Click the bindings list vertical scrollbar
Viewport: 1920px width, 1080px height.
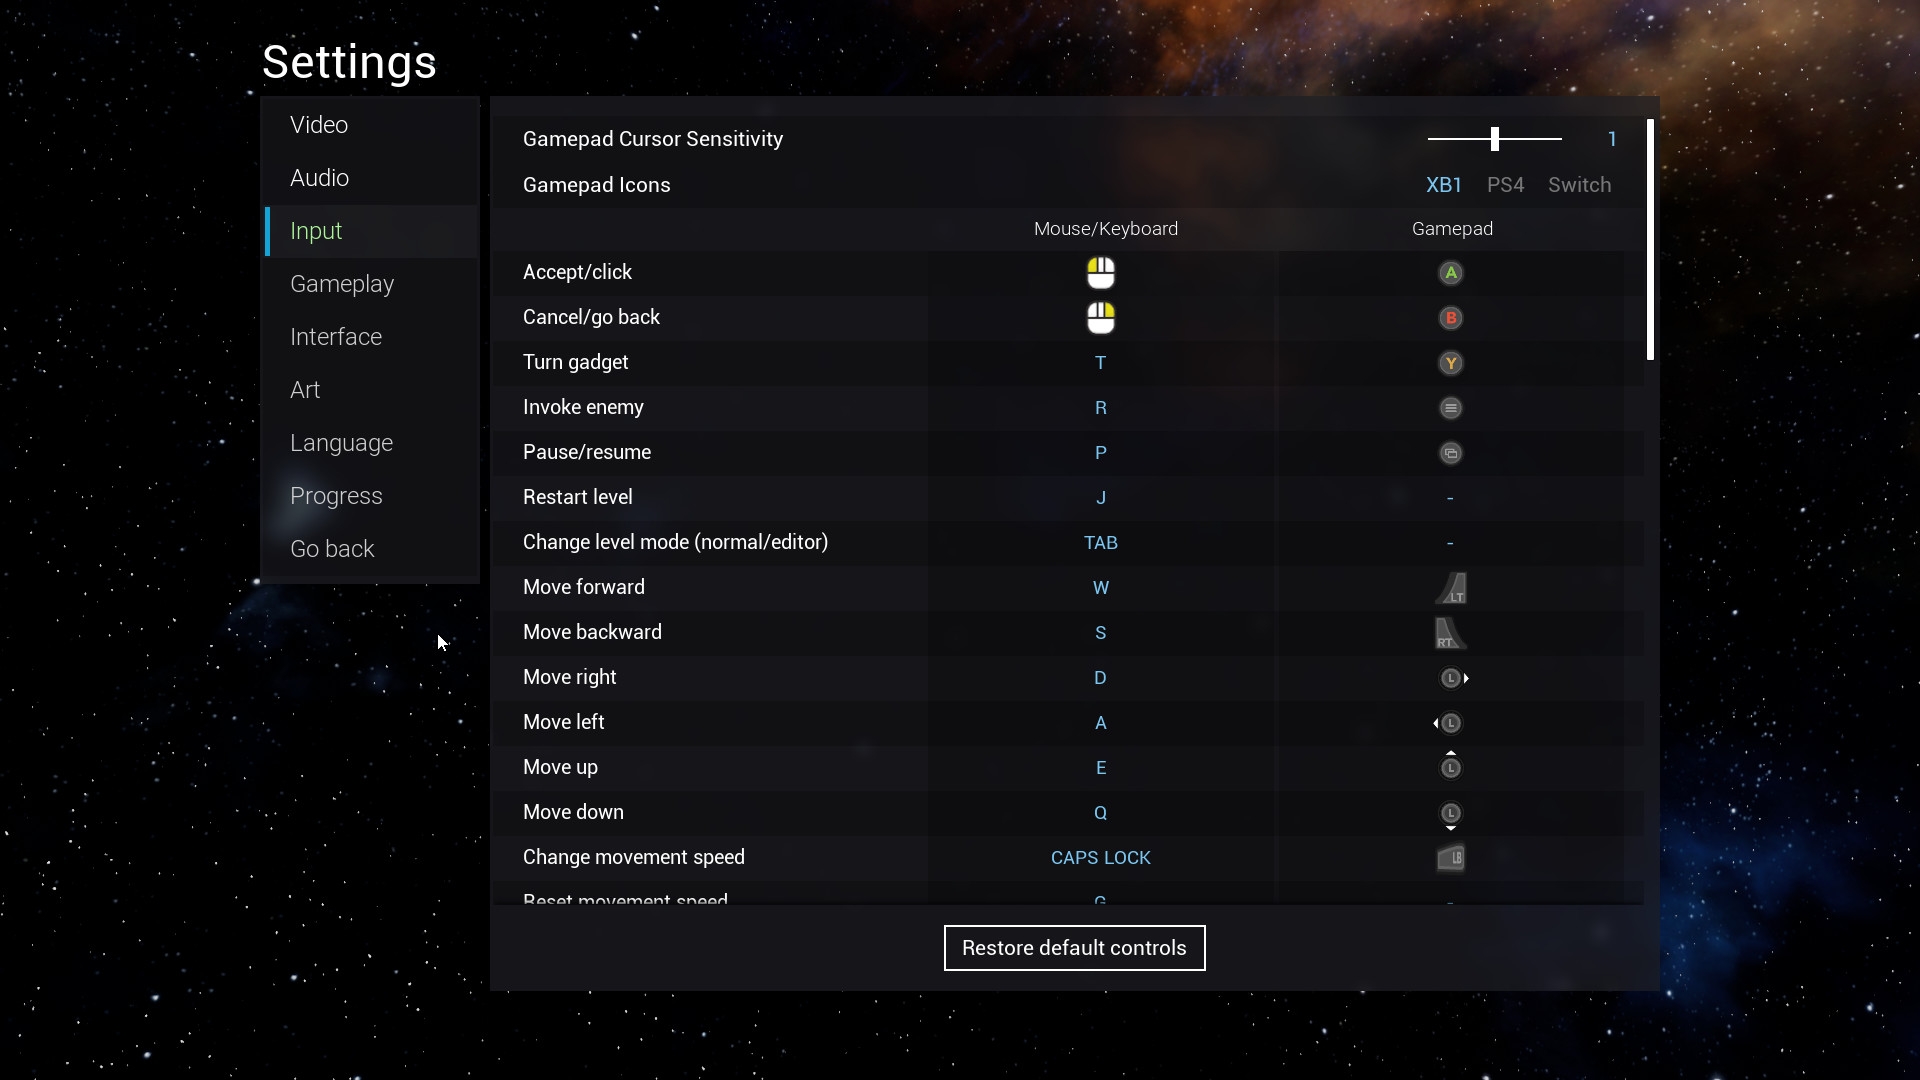click(x=1650, y=240)
